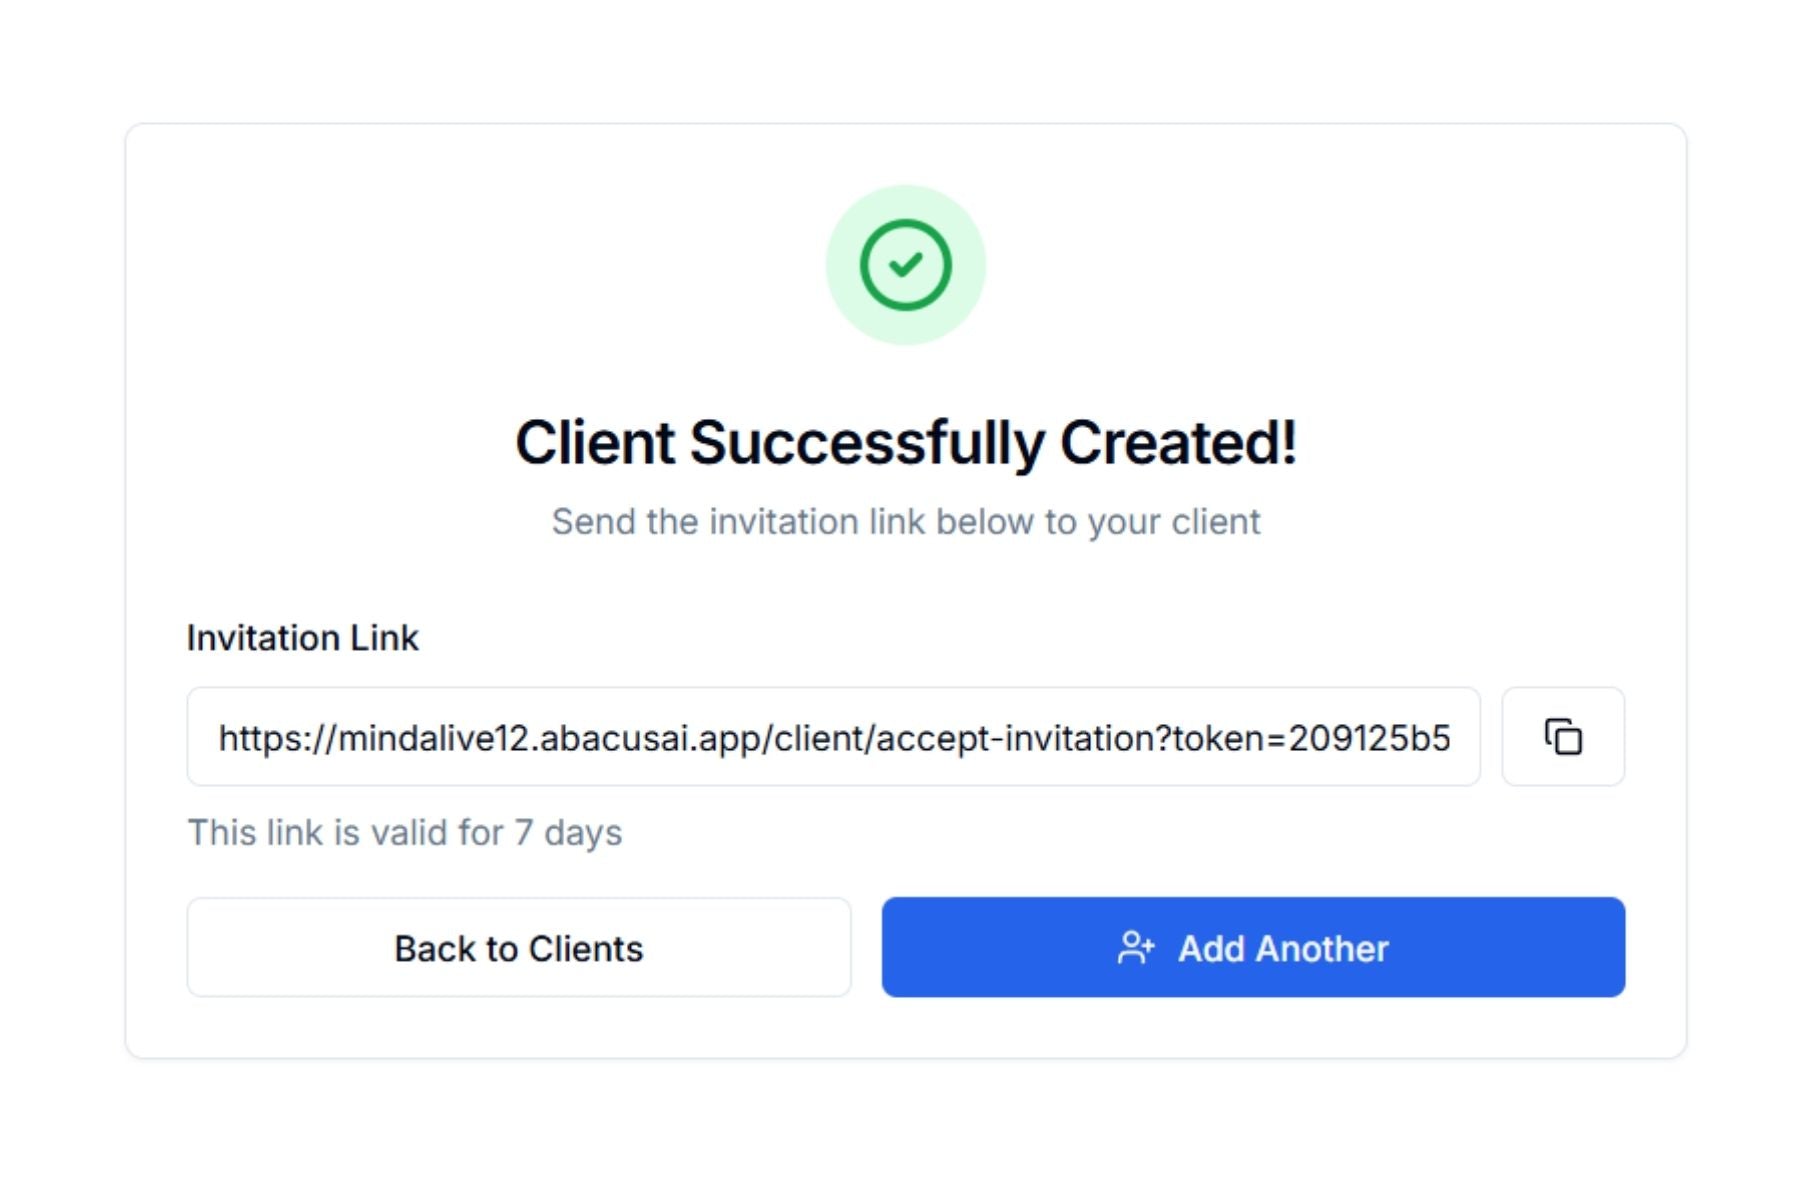Image resolution: width=1800 pixels, height=1200 pixels.
Task: Click the 'Client Successfully Created!' heading
Action: (x=905, y=442)
